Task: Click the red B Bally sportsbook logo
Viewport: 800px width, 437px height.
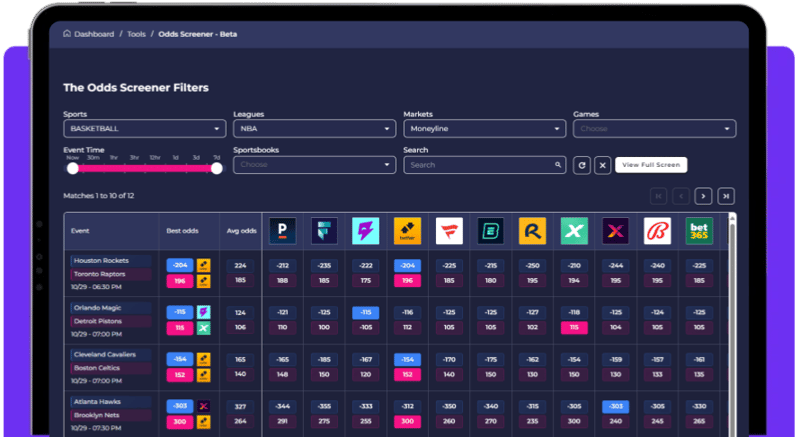Action: click(657, 231)
